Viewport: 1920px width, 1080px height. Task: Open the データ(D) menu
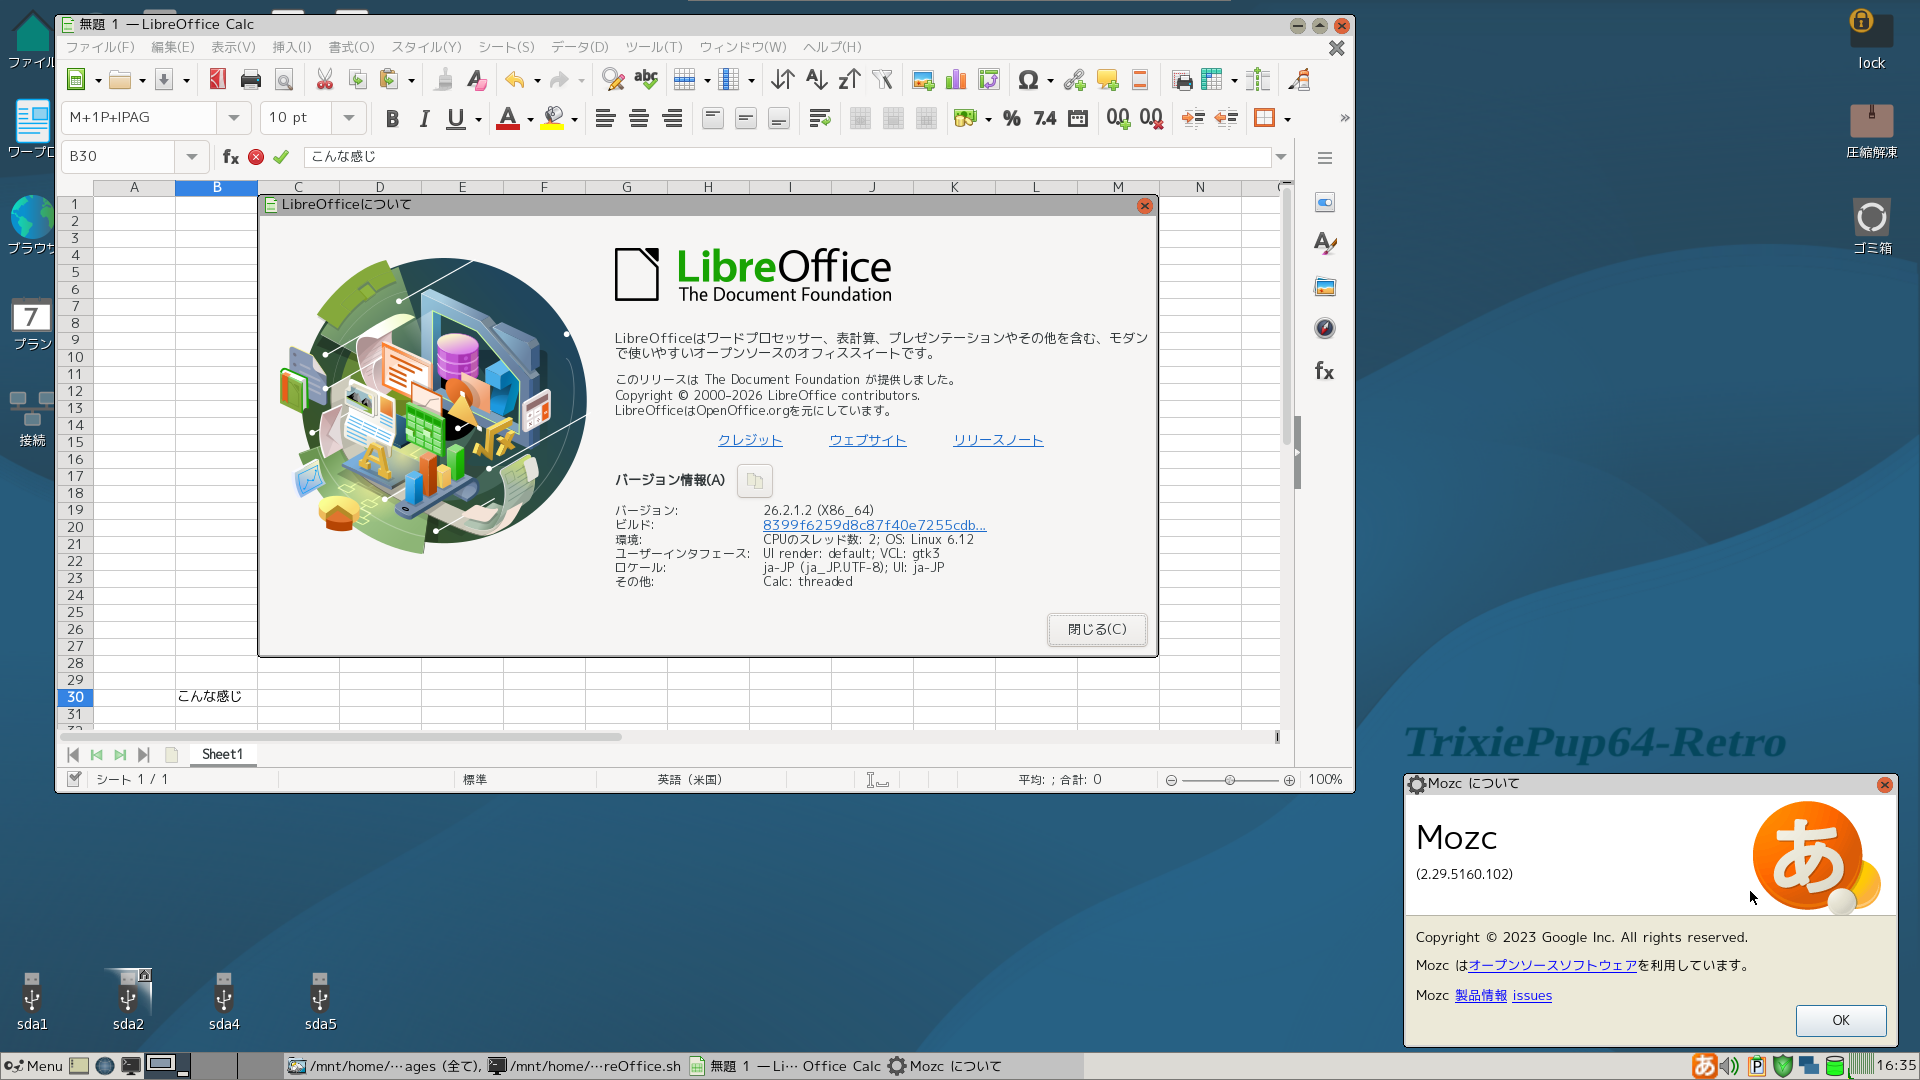579,47
